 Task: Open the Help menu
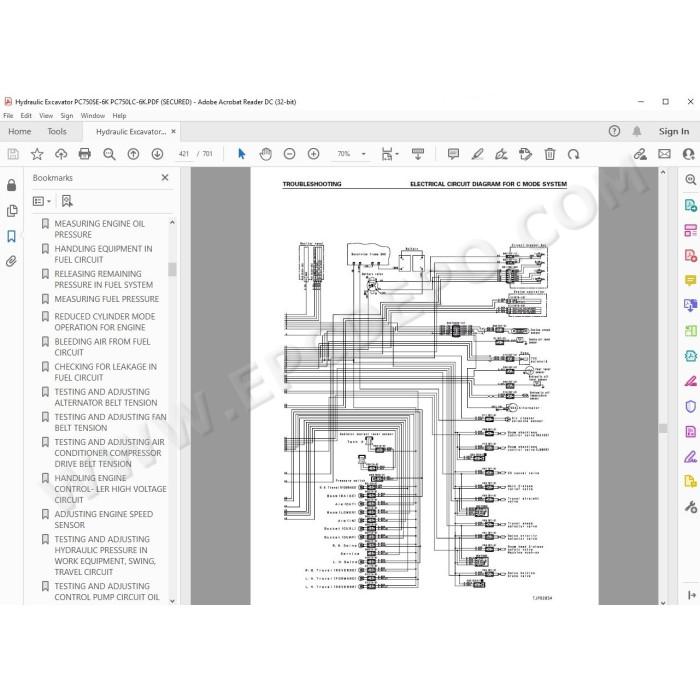click(119, 116)
